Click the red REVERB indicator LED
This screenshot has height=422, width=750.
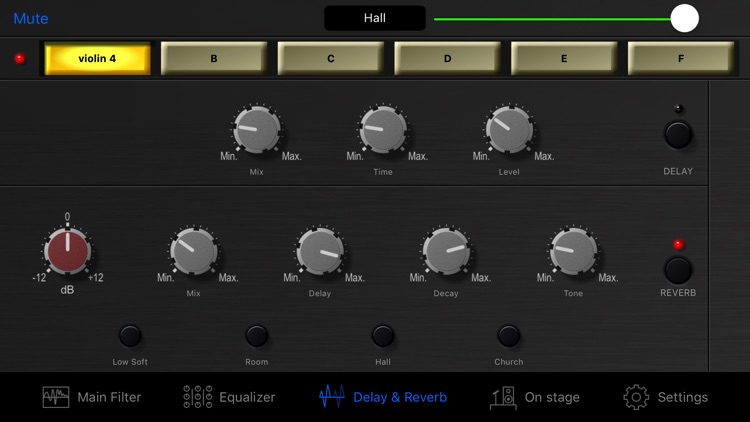click(678, 244)
